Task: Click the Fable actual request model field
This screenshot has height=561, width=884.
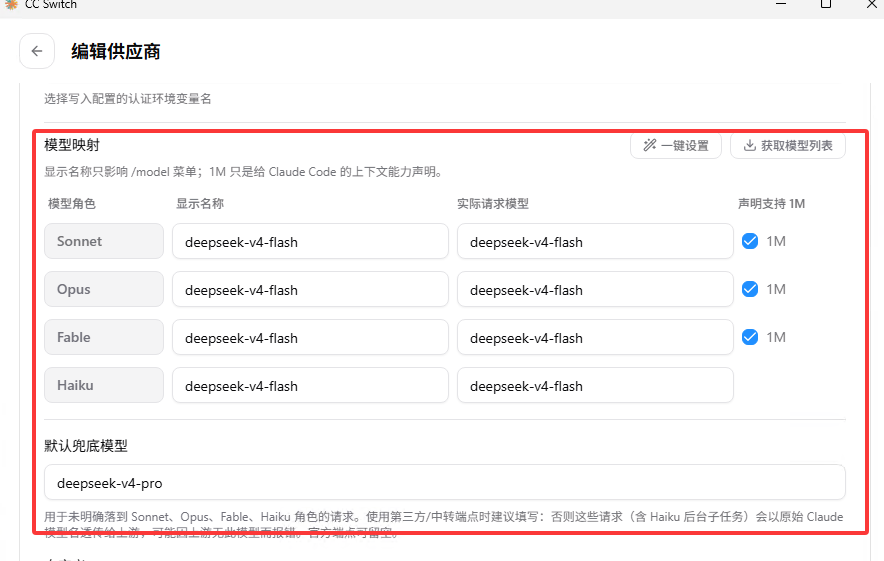Action: [x=595, y=337]
